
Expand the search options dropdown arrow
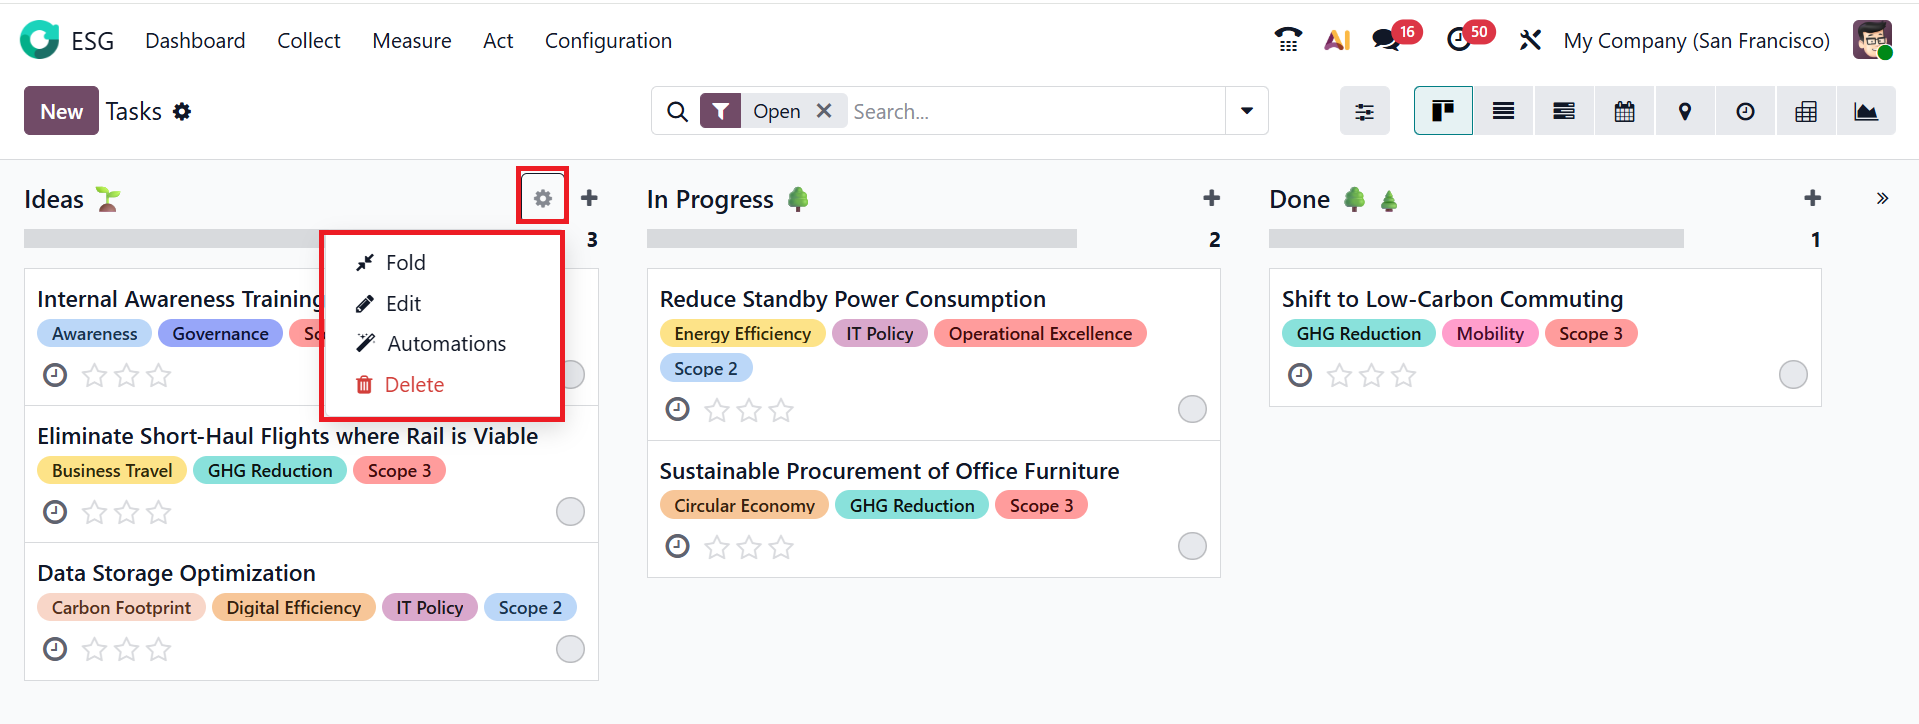1246,111
